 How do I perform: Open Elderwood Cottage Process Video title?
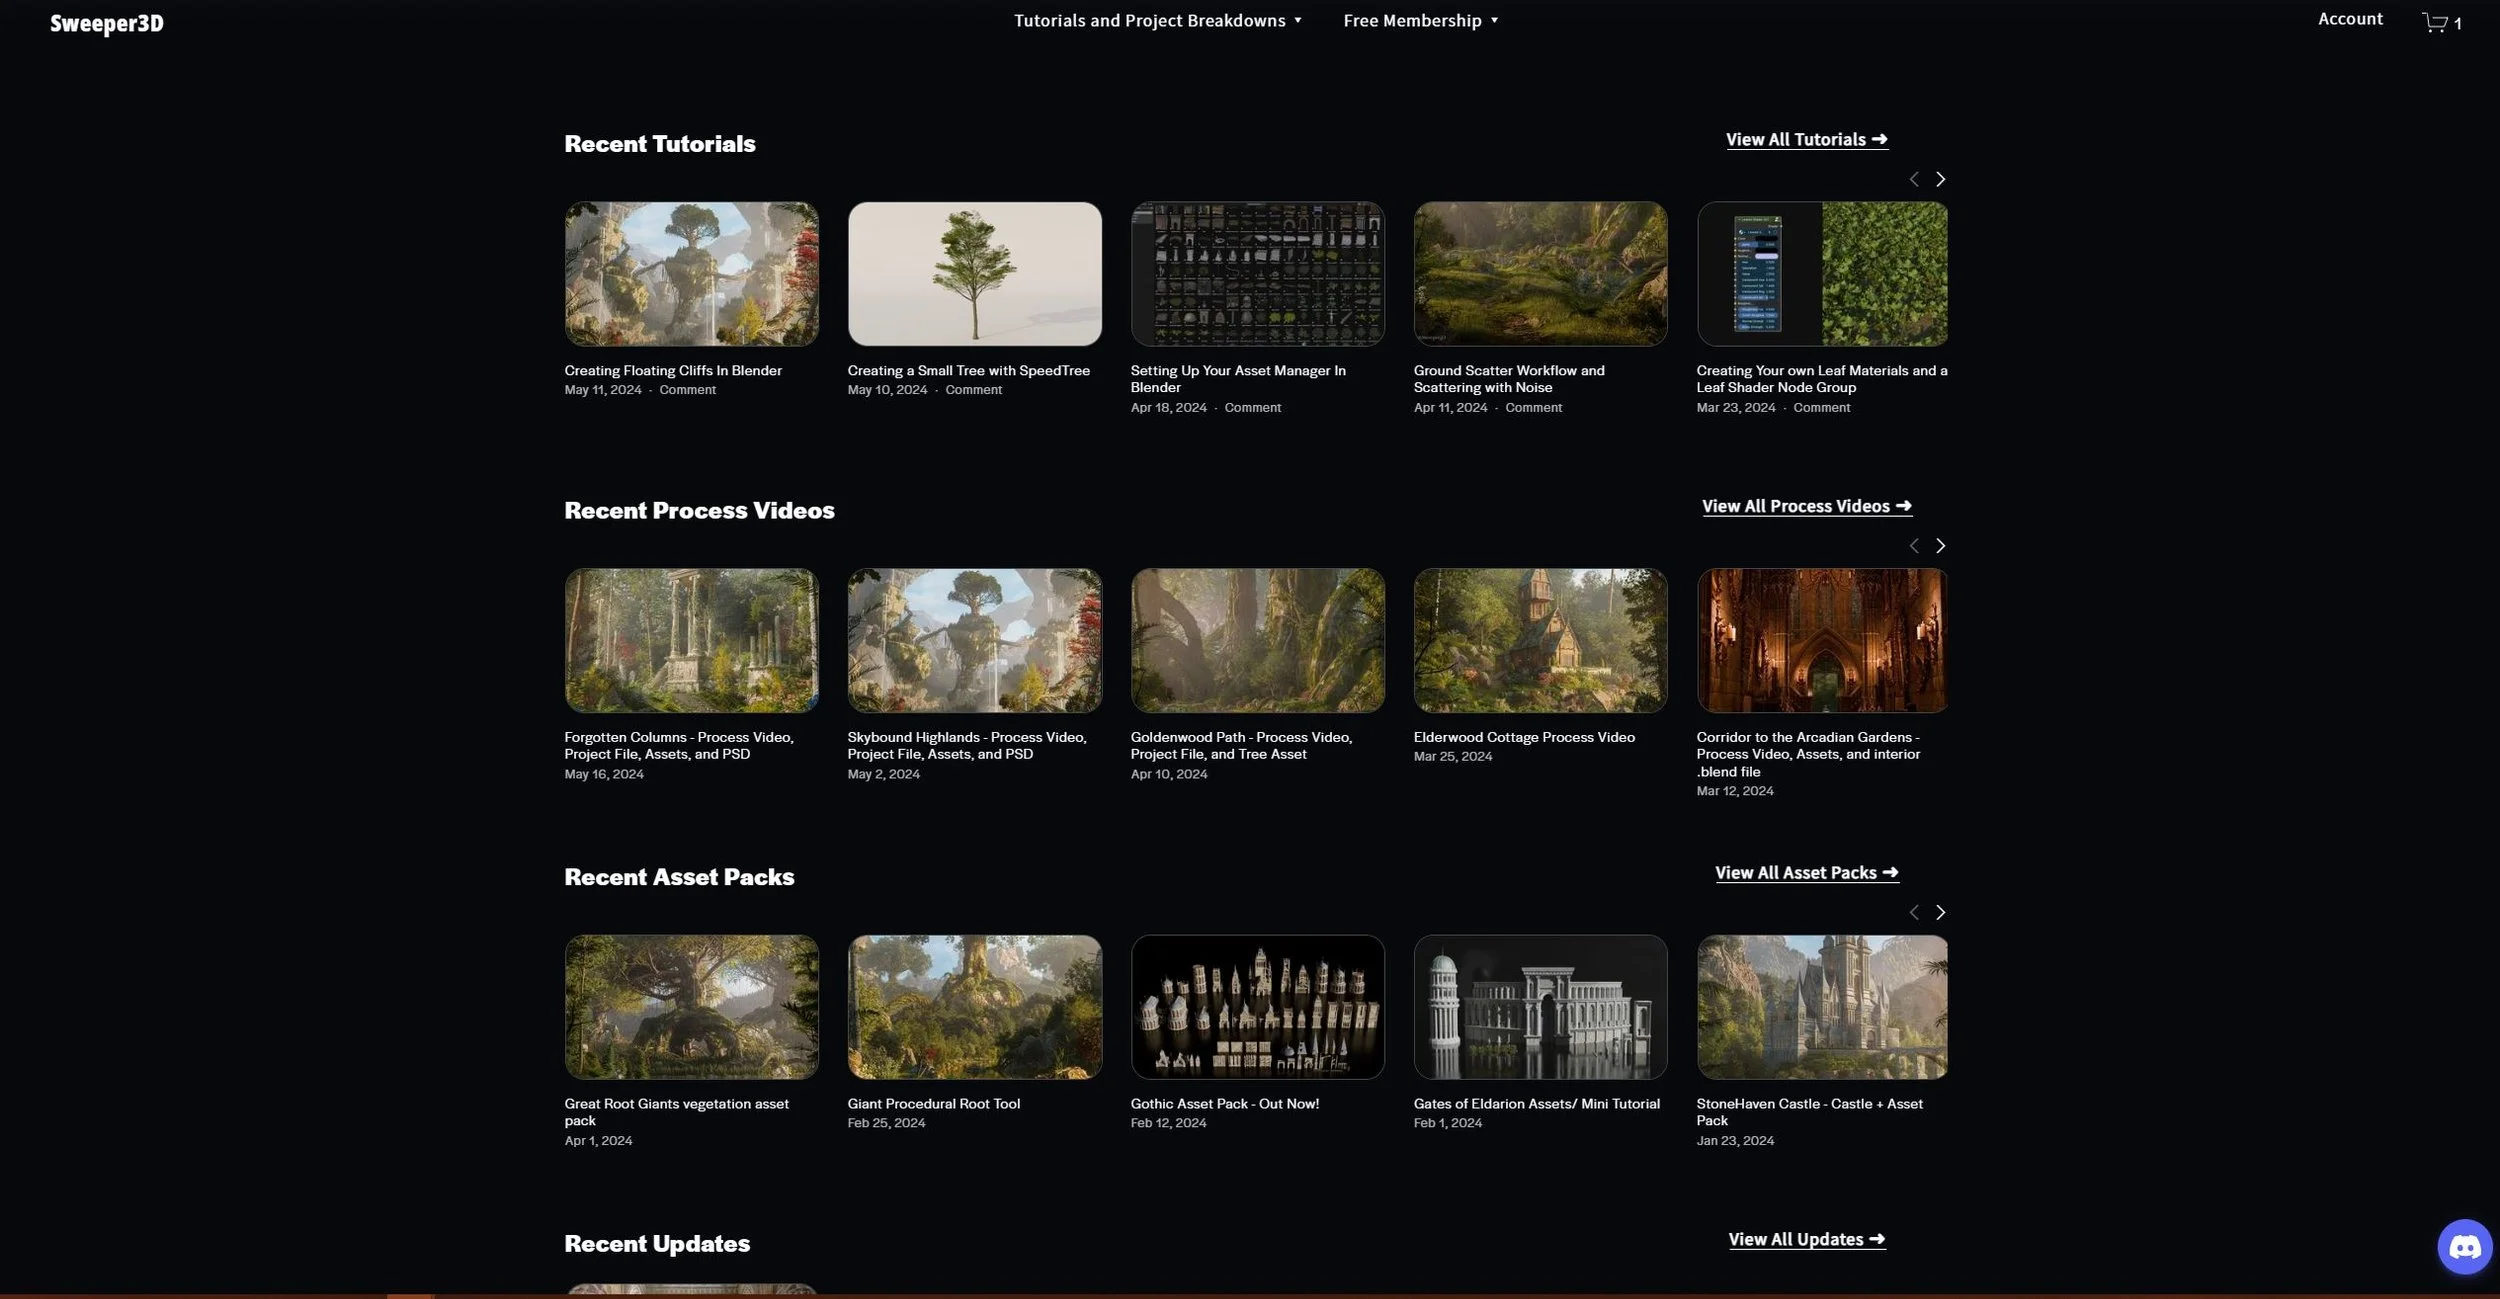click(x=1524, y=737)
